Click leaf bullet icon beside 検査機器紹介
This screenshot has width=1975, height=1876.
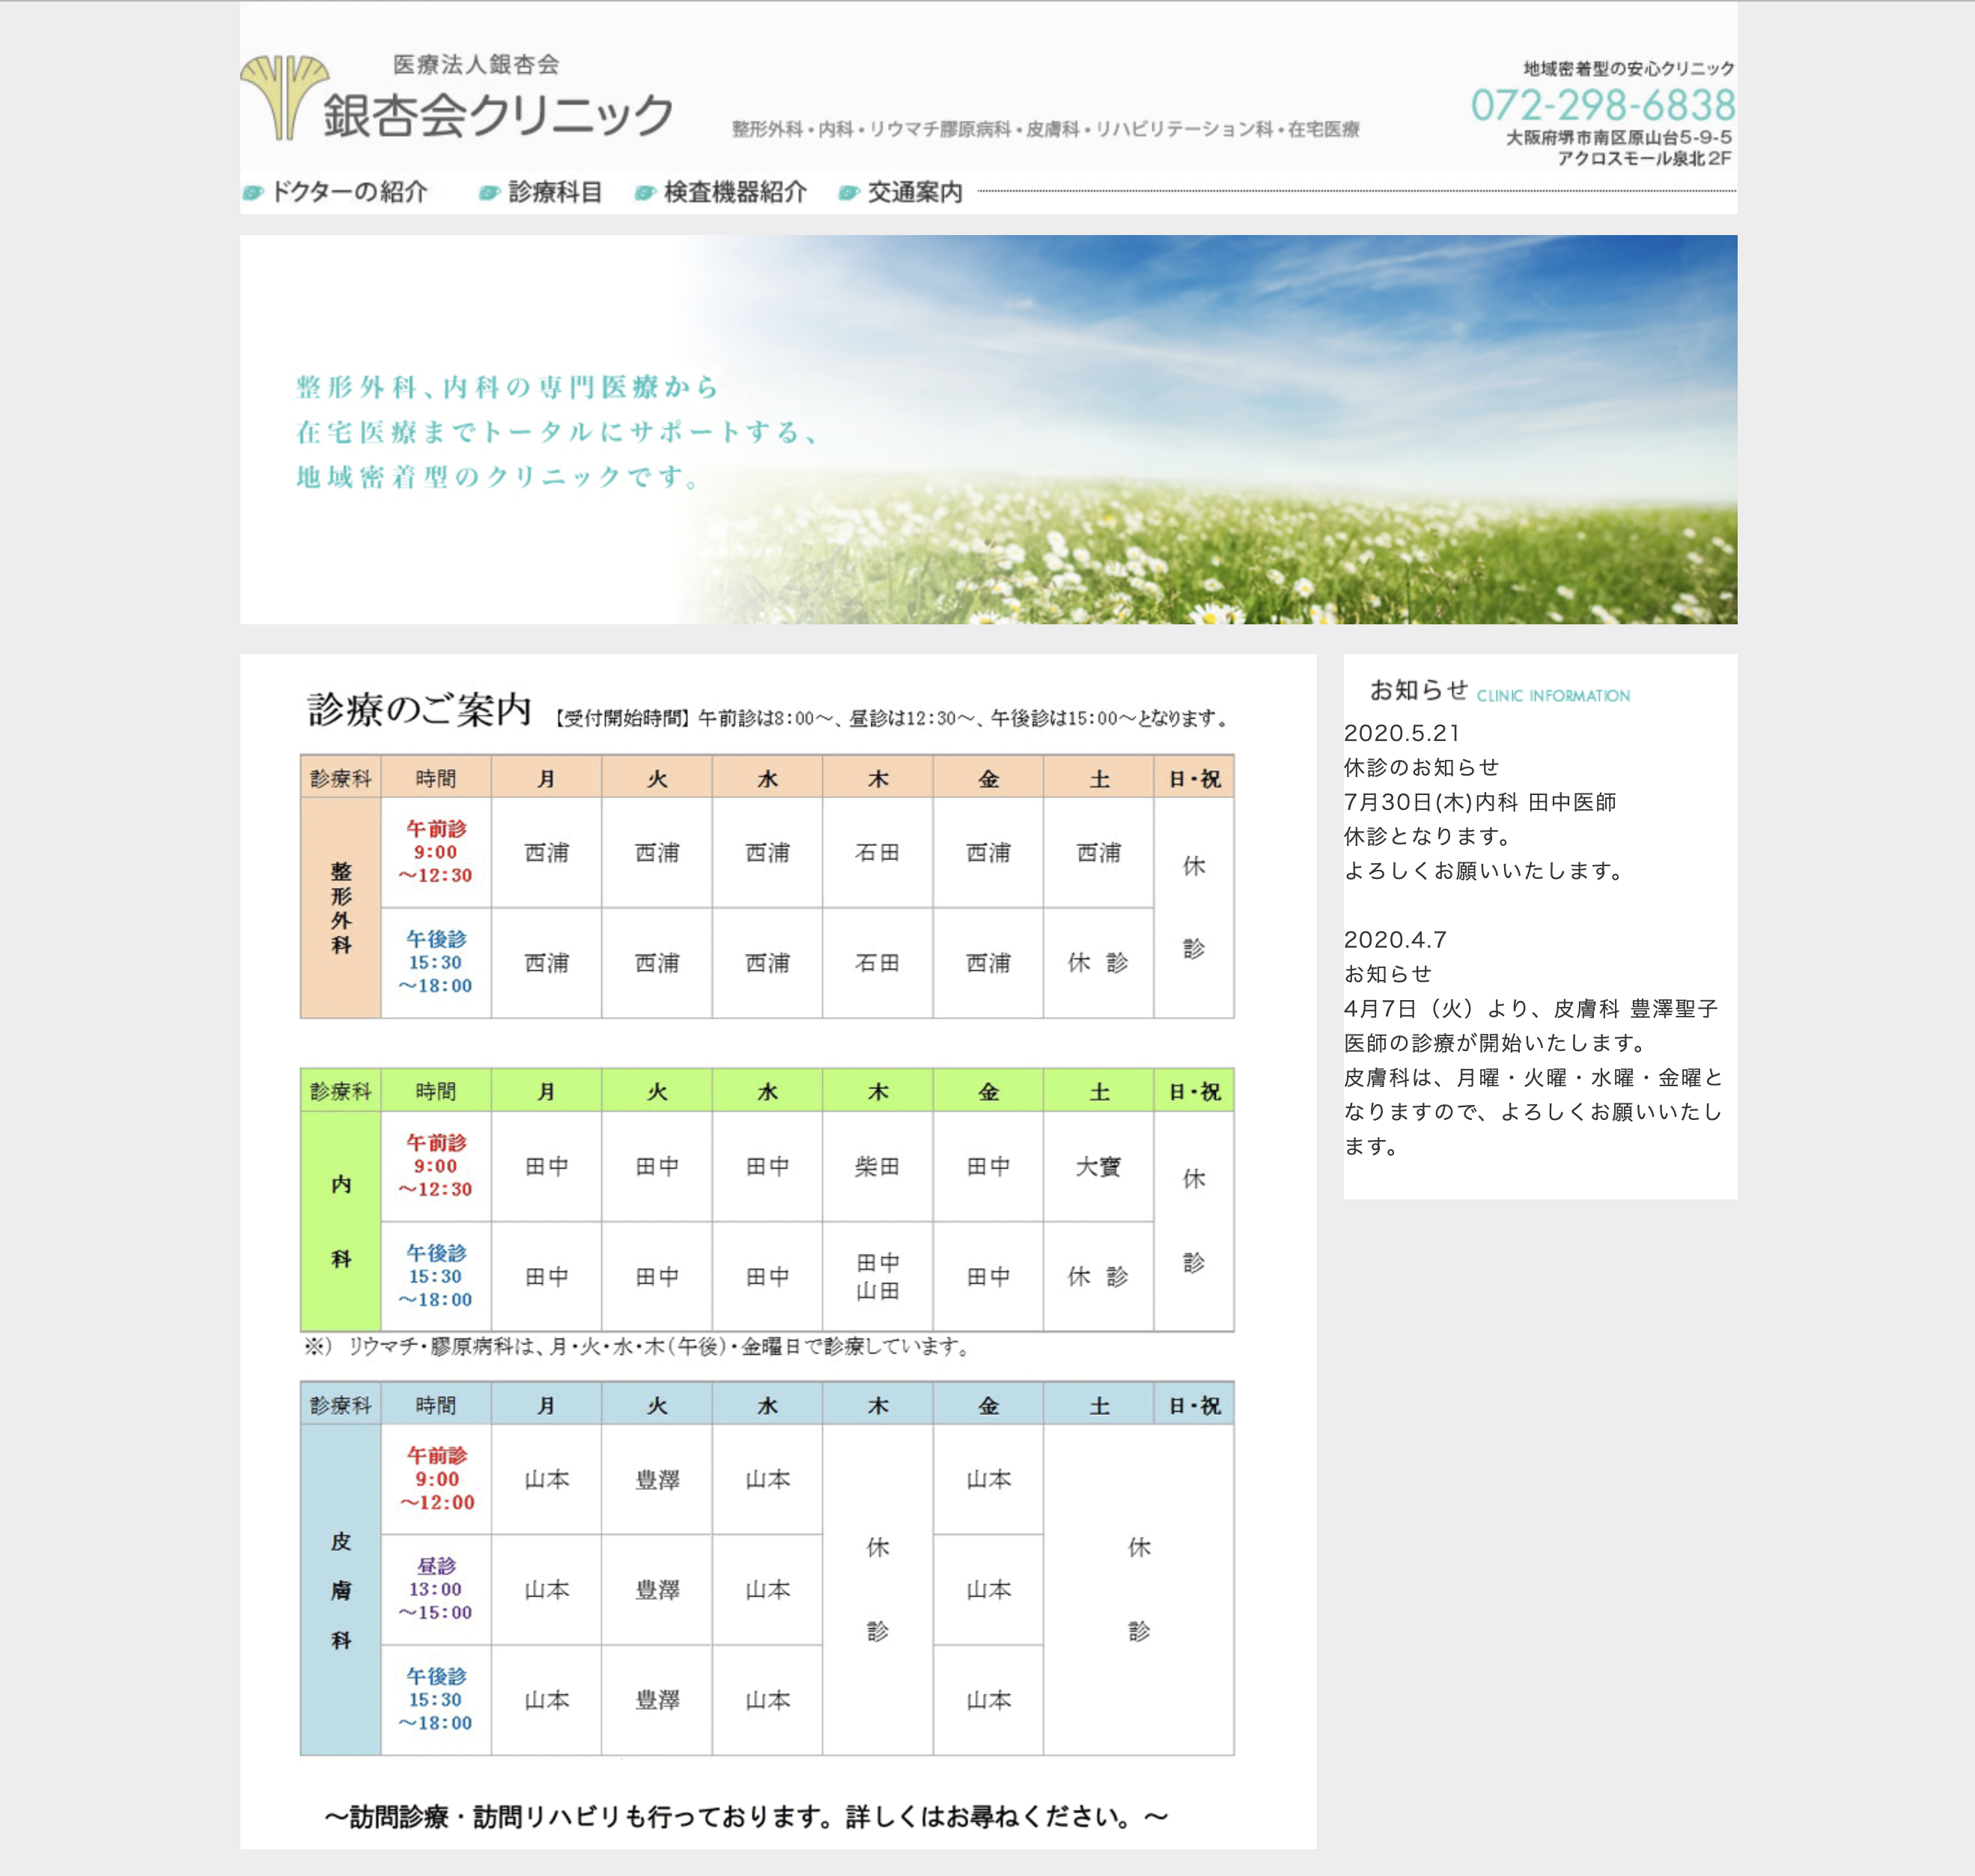[x=645, y=193]
